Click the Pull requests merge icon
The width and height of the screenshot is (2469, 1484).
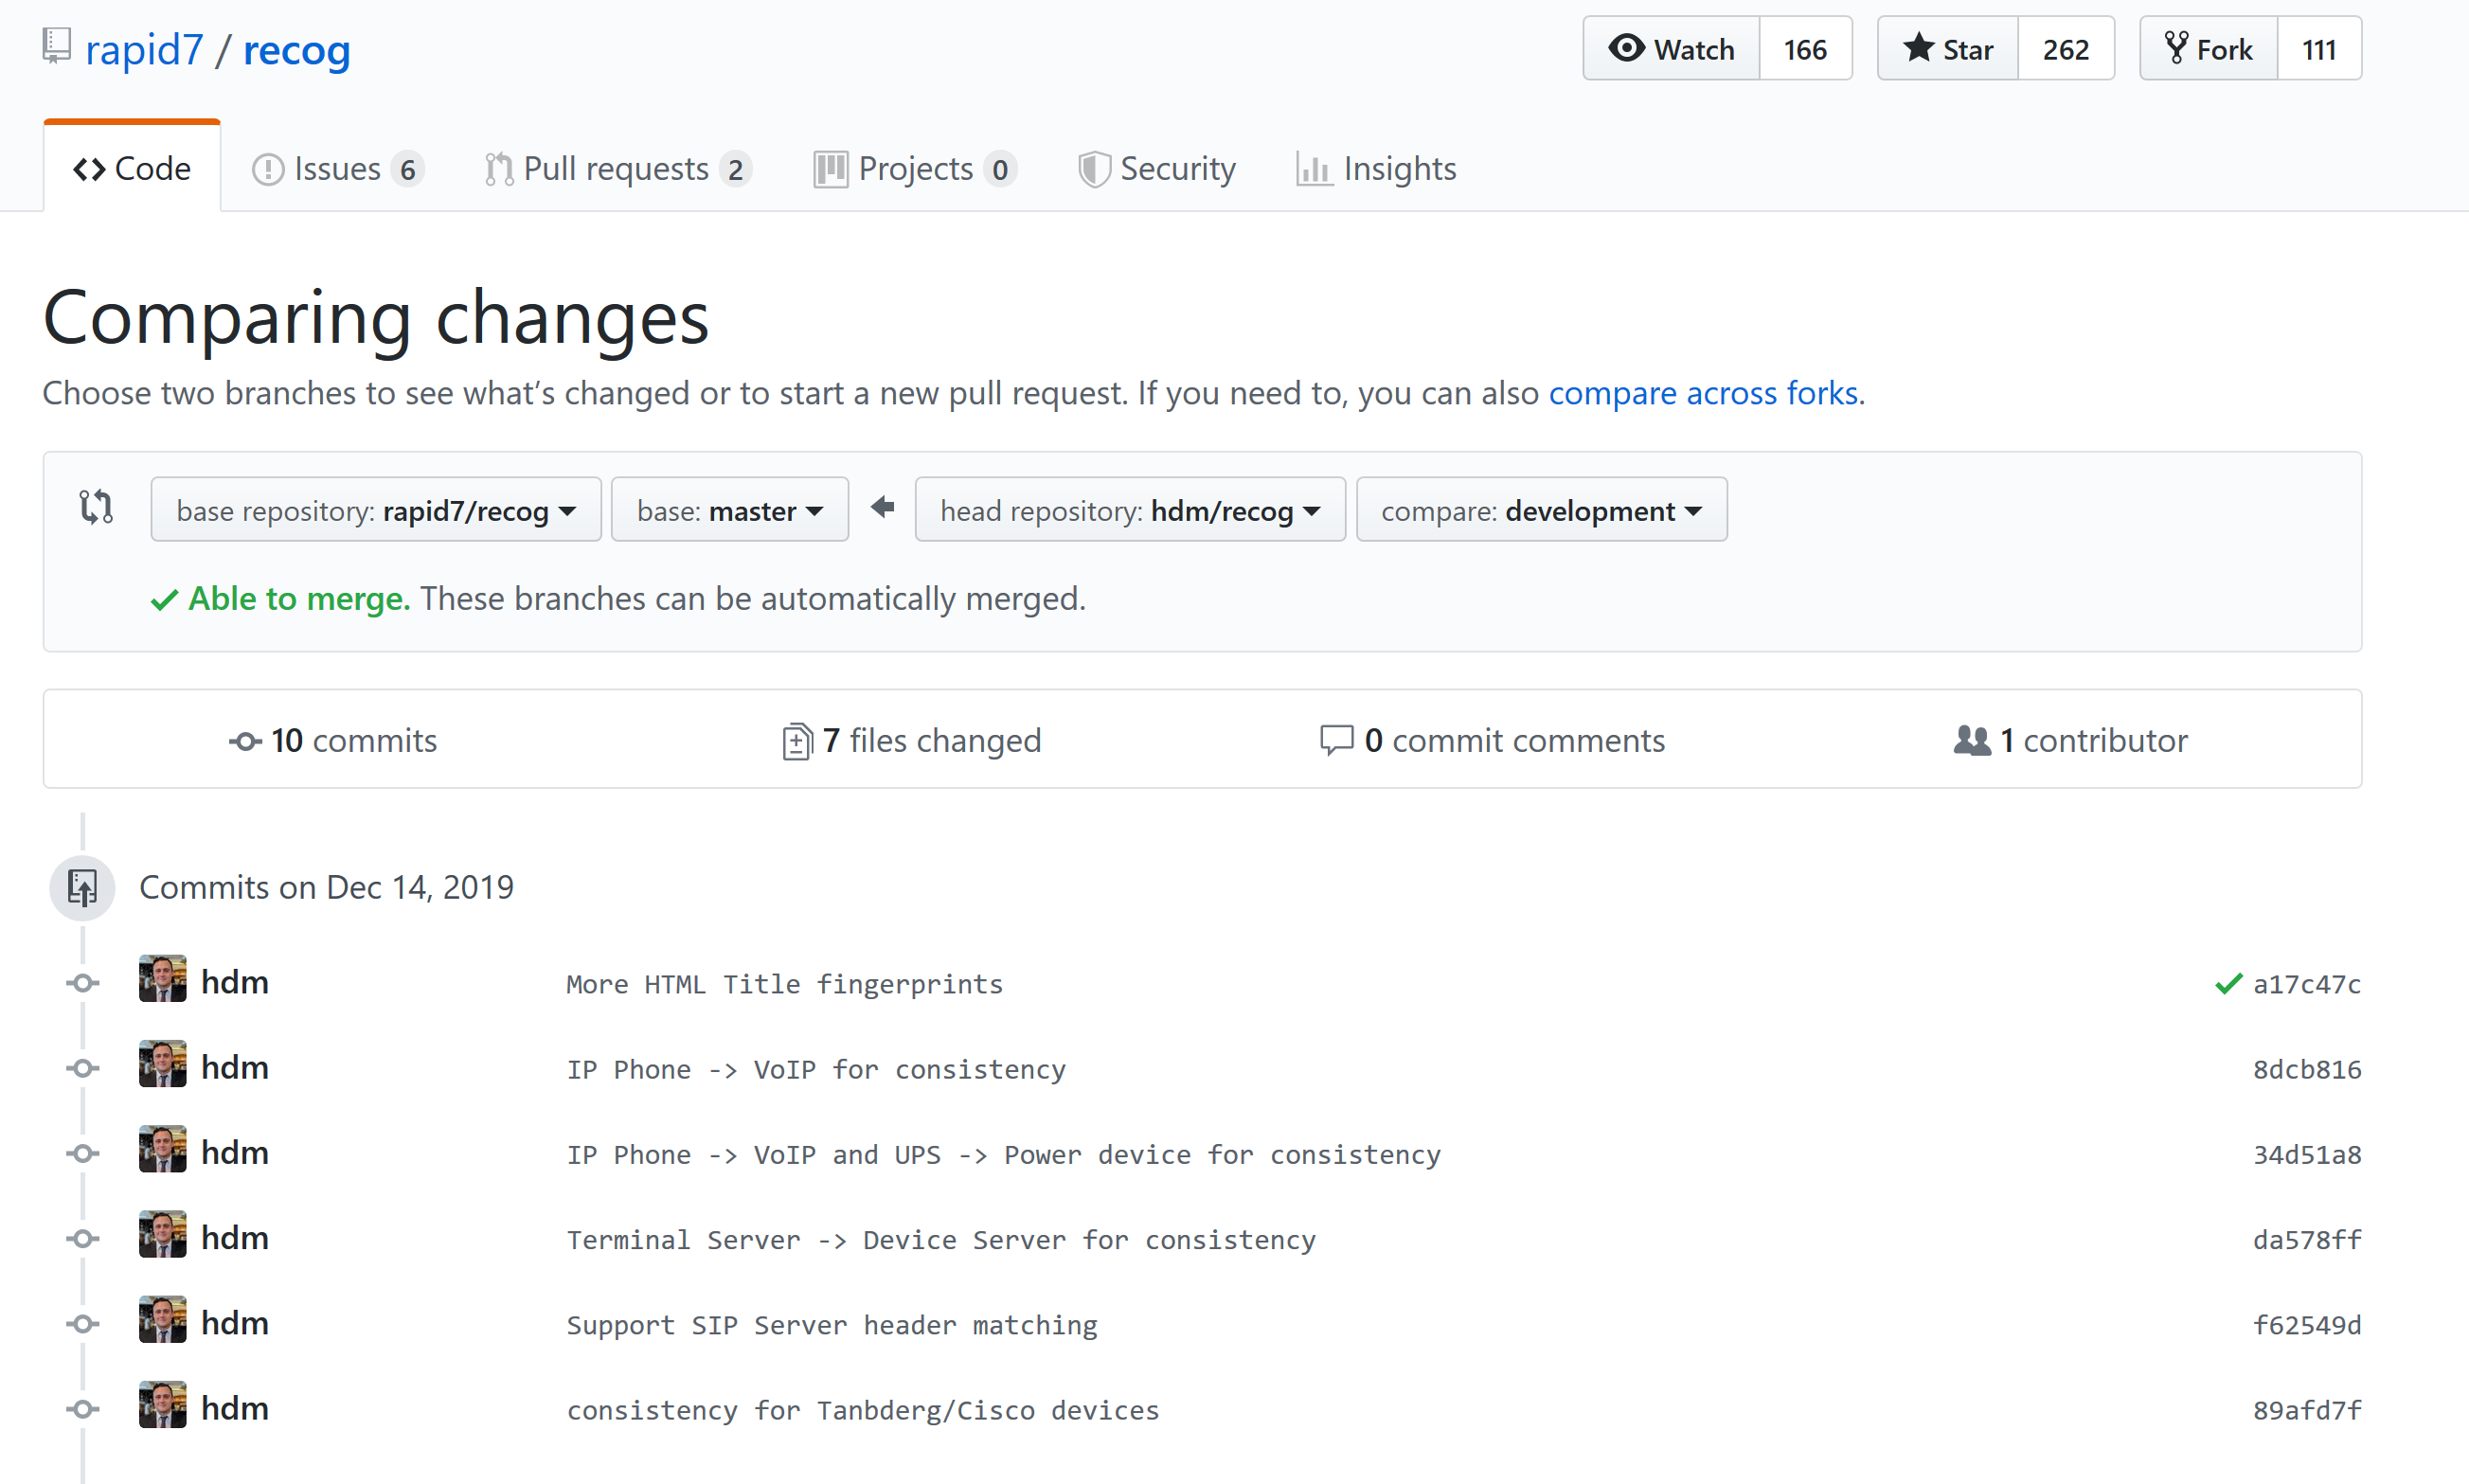coord(497,168)
